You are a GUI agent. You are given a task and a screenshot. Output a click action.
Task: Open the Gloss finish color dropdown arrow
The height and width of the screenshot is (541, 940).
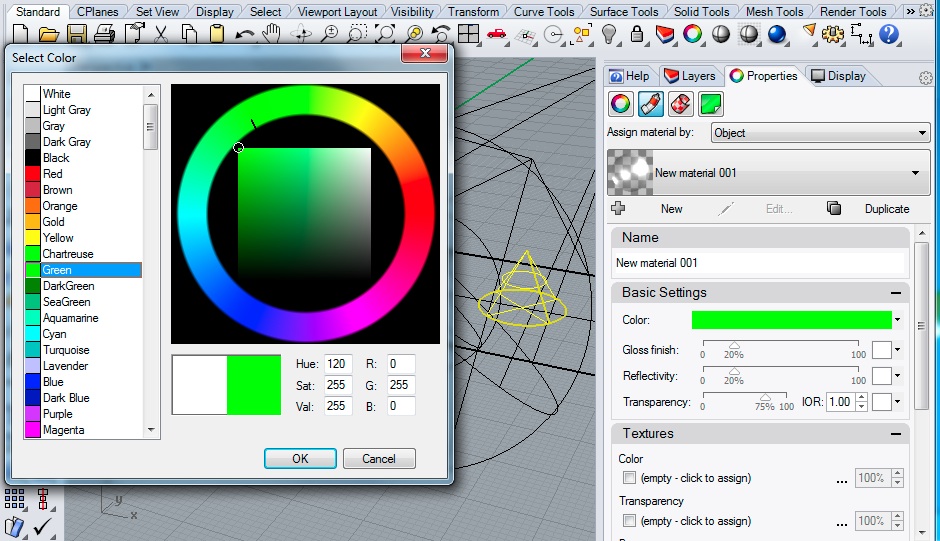pyautogui.click(x=897, y=350)
